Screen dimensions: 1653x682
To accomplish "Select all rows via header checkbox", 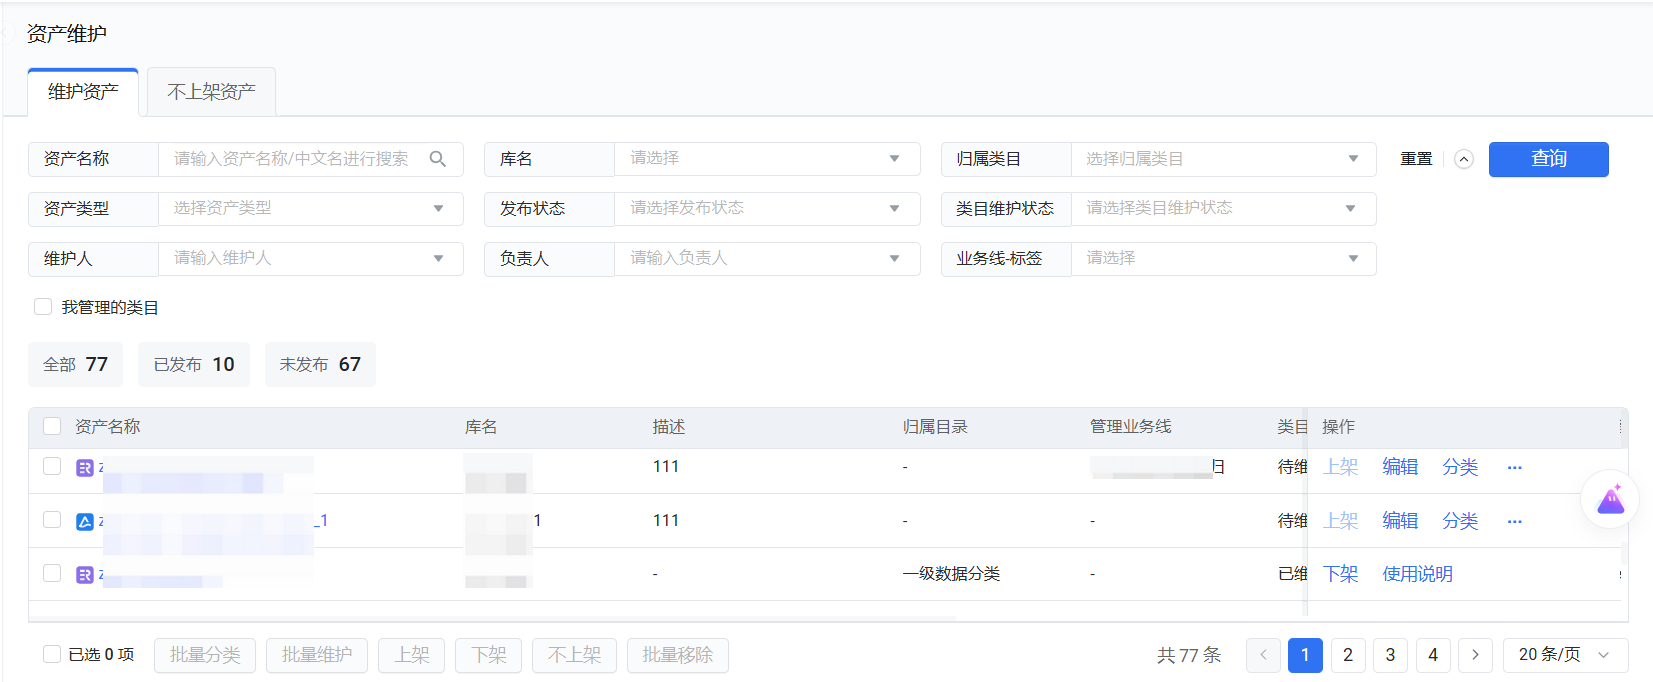I will pyautogui.click(x=52, y=426).
